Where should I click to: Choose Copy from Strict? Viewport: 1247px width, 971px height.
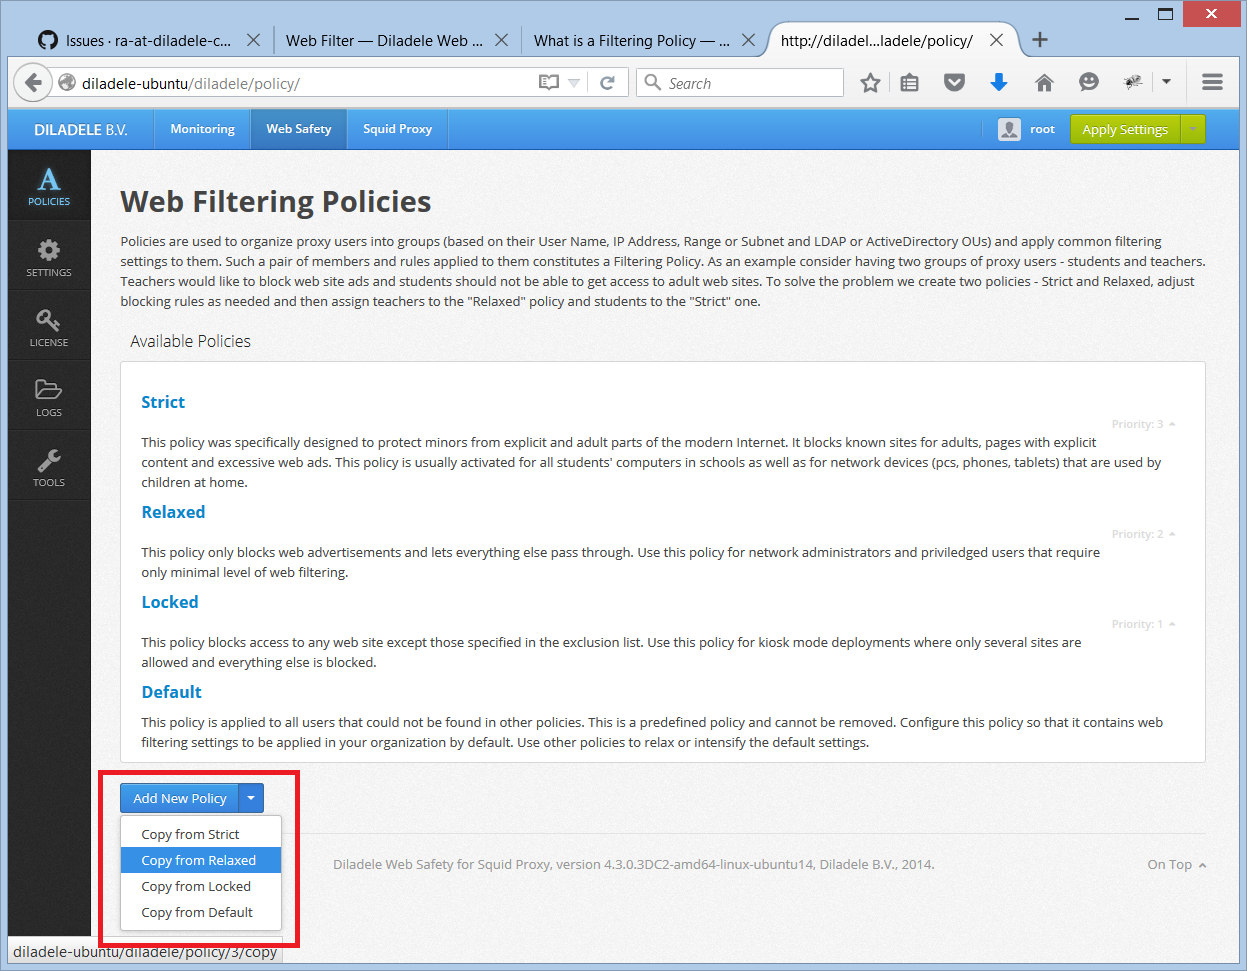[x=201, y=834]
